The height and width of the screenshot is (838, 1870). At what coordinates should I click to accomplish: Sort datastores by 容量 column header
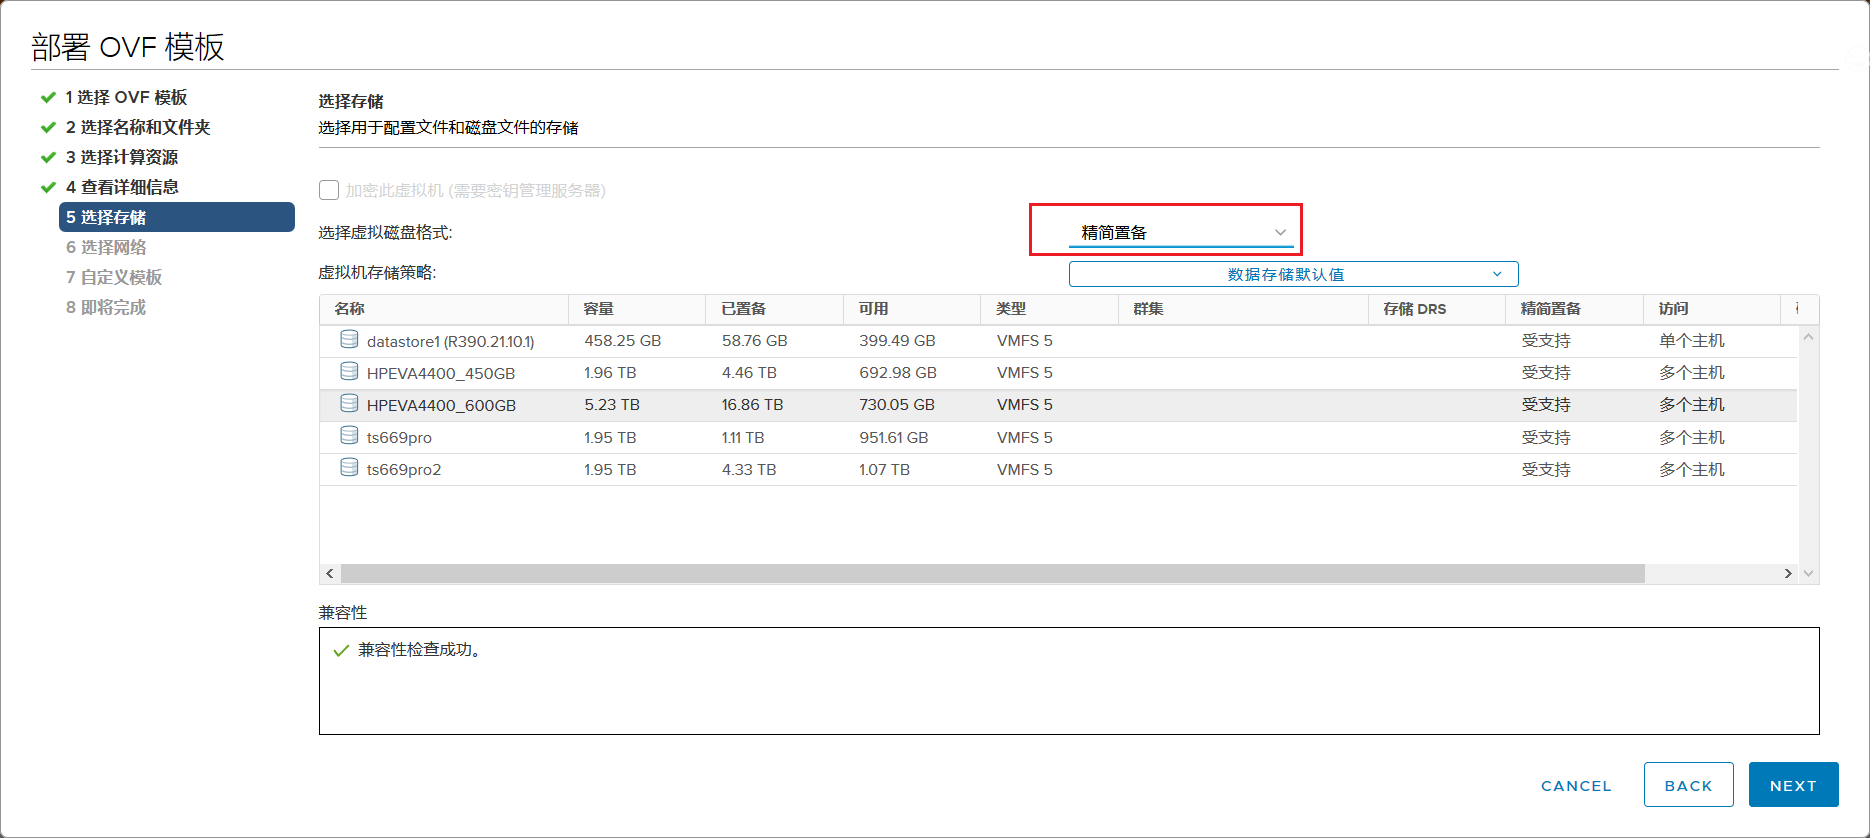(599, 309)
